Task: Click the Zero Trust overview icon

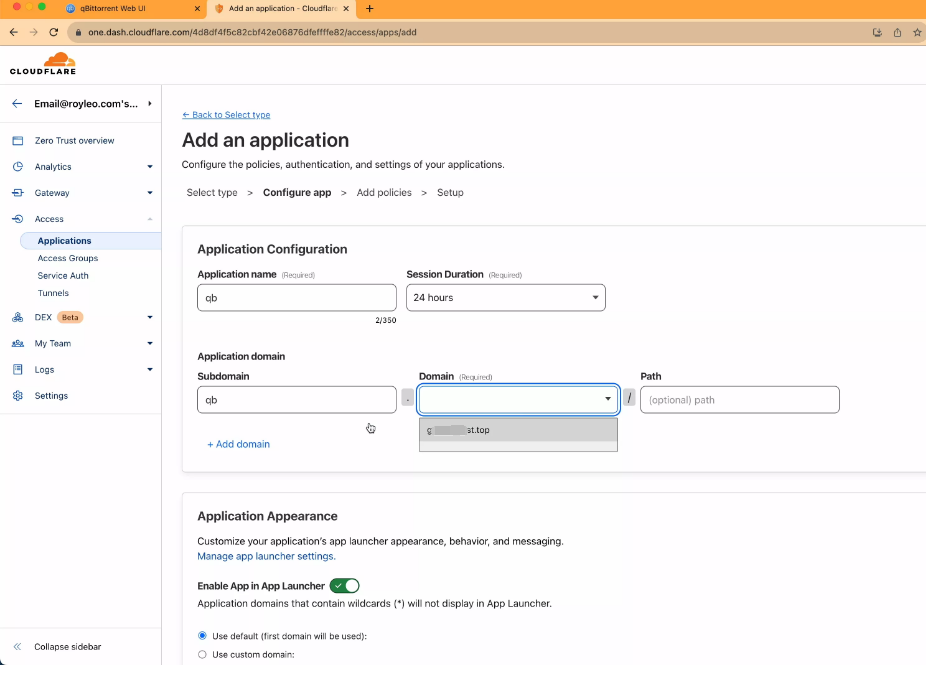Action: pyautogui.click(x=17, y=141)
